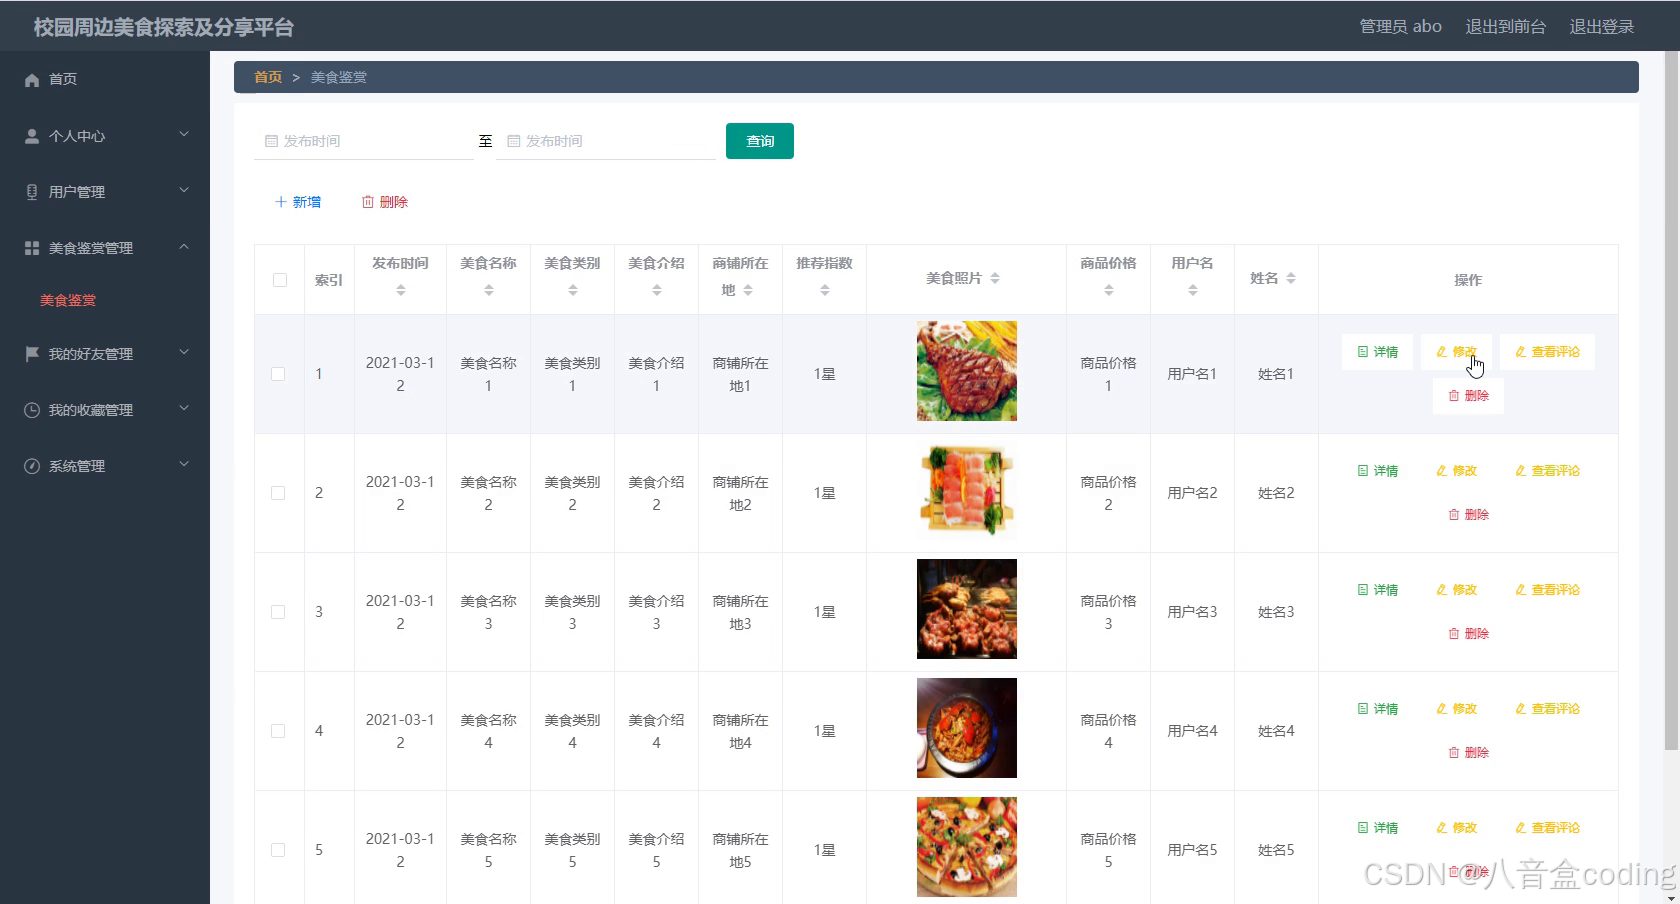Click the person icon for 个人中心
Viewport: 1680px width, 904px height.
32,136
